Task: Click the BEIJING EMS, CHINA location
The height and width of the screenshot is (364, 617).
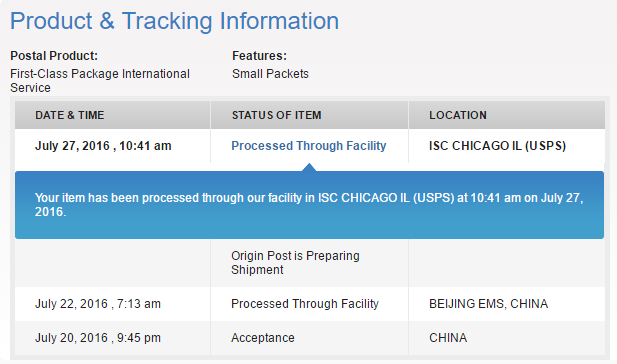Action: pyautogui.click(x=488, y=304)
